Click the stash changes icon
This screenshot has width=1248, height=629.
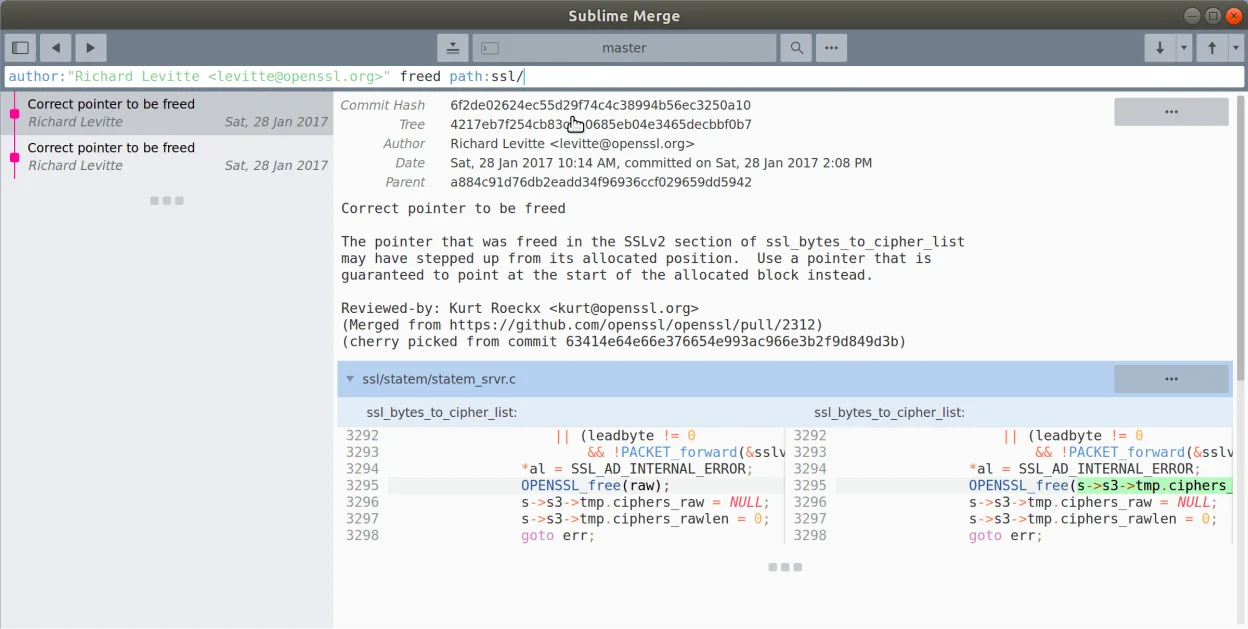pyautogui.click(x=453, y=47)
